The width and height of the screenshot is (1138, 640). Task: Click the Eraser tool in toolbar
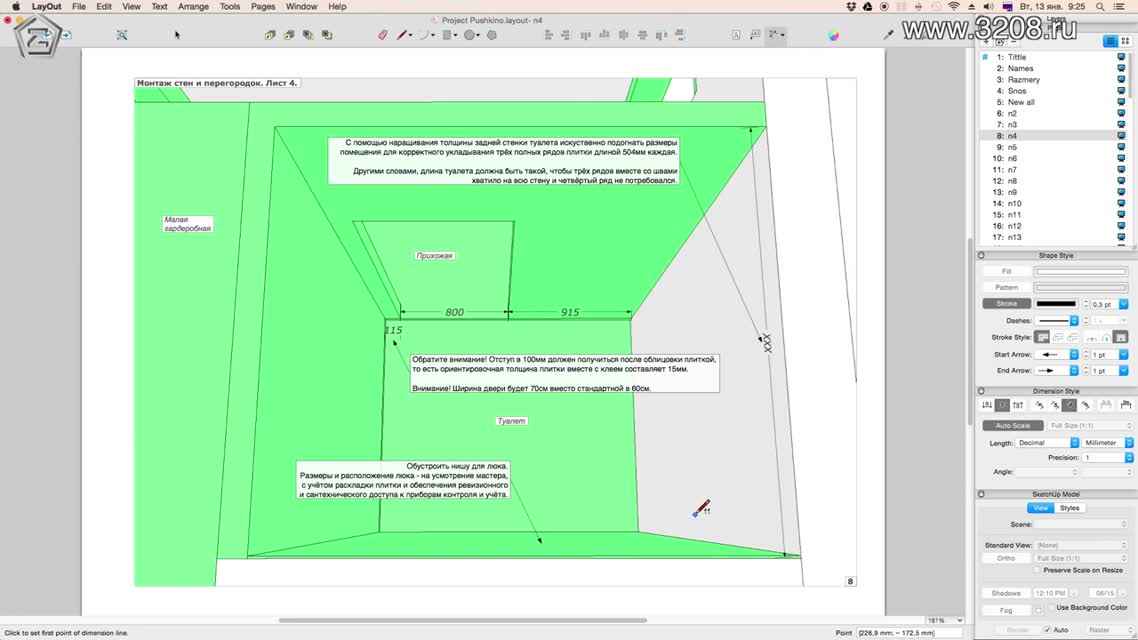(382, 35)
